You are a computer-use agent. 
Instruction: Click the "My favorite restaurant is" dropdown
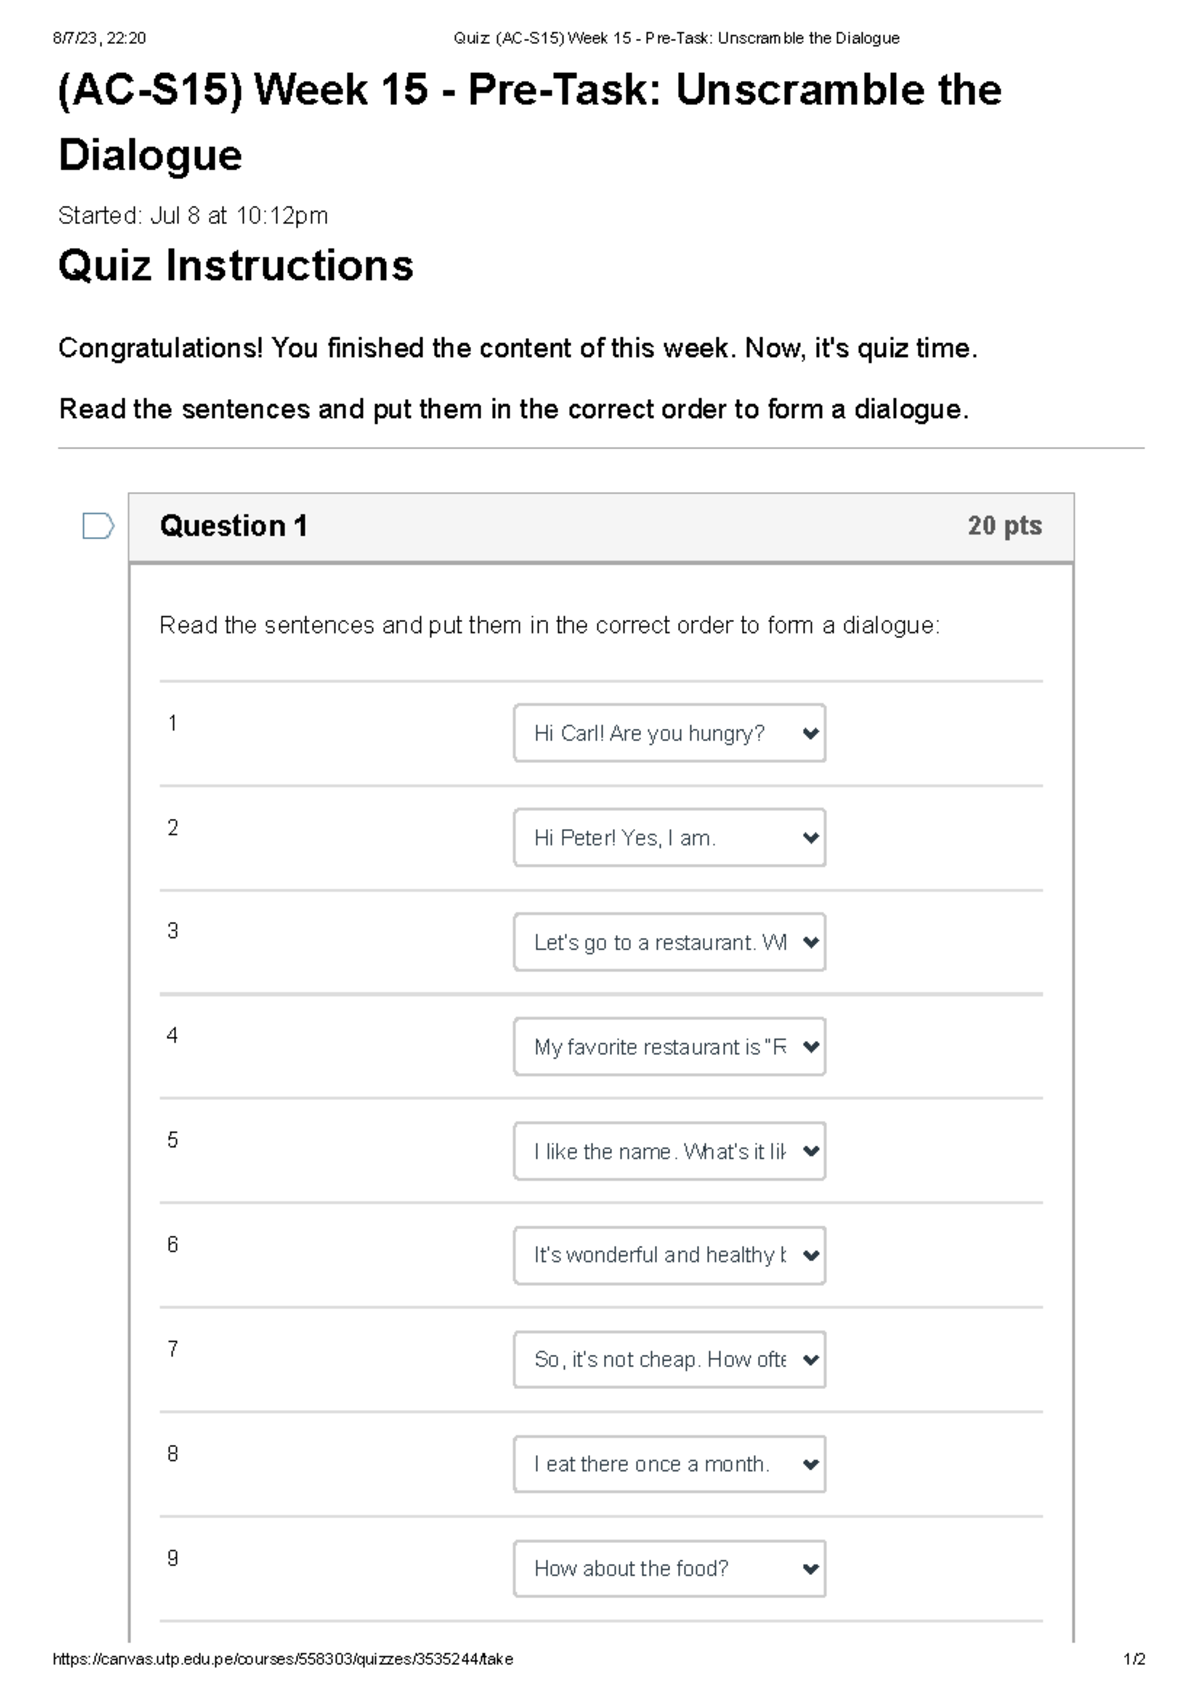click(x=668, y=1047)
